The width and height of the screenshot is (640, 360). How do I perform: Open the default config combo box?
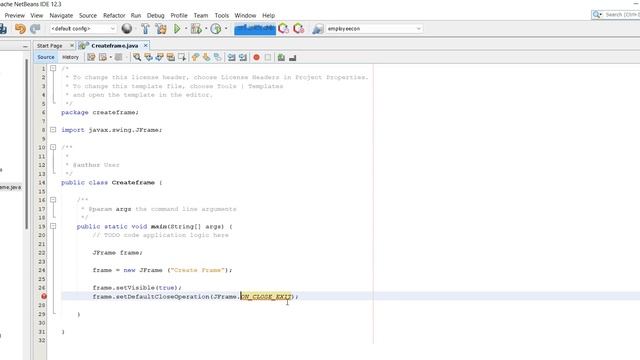point(83,29)
